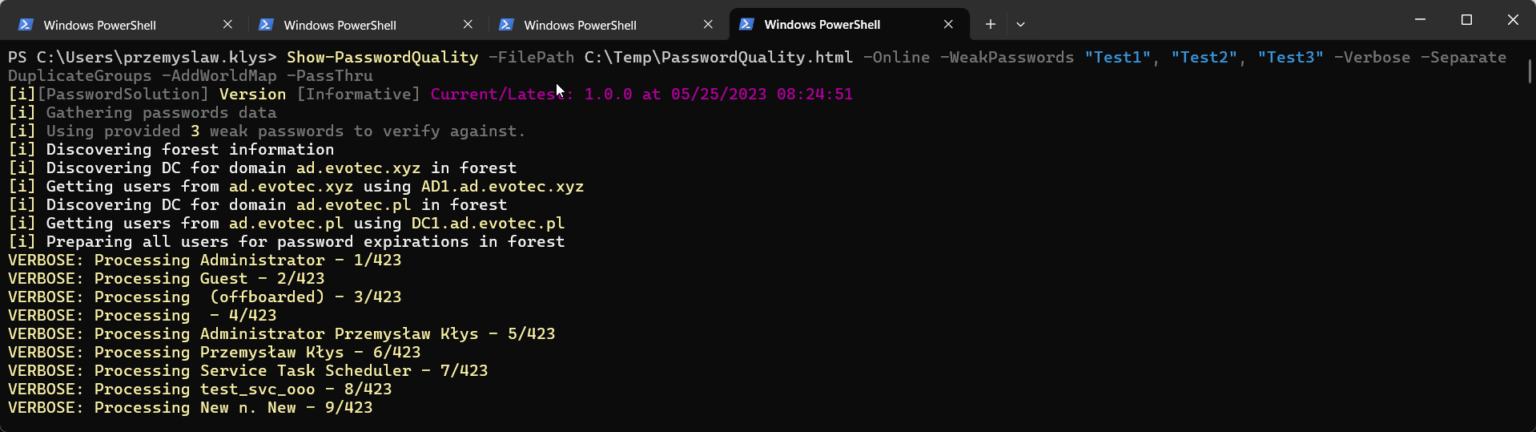Image resolution: width=1536 pixels, height=432 pixels.
Task: Click the PowerShell icon on the first tab
Action: click(27, 25)
